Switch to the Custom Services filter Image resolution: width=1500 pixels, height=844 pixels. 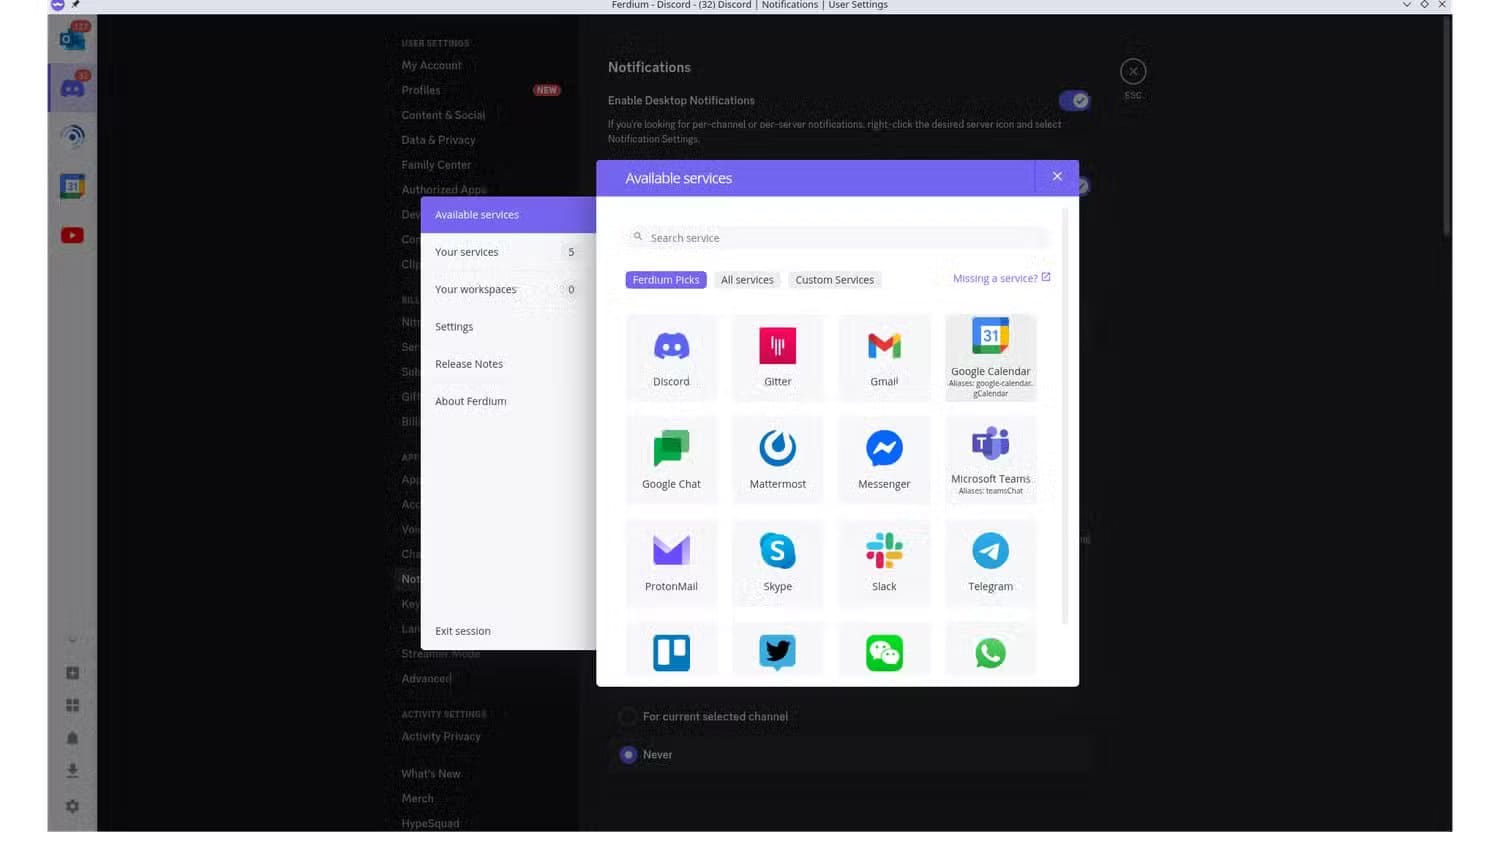(834, 280)
